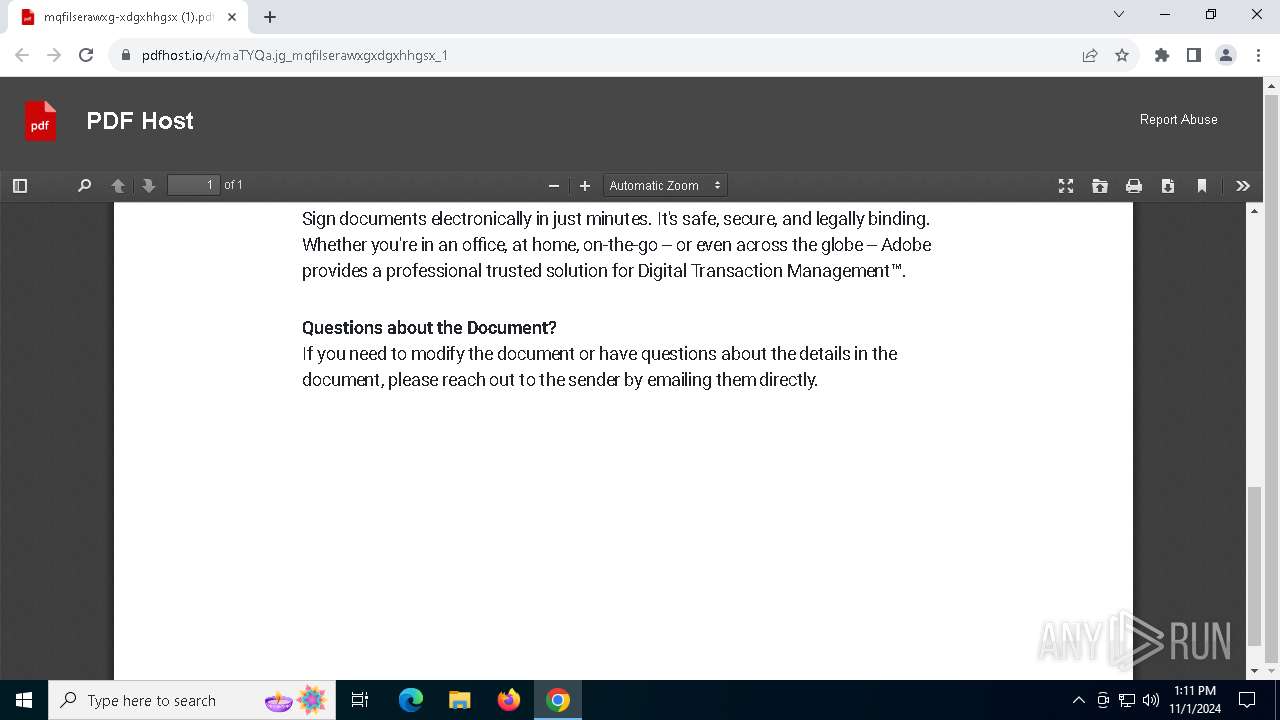Open the Windows Start menu
The height and width of the screenshot is (720, 1280).
[x=24, y=700]
